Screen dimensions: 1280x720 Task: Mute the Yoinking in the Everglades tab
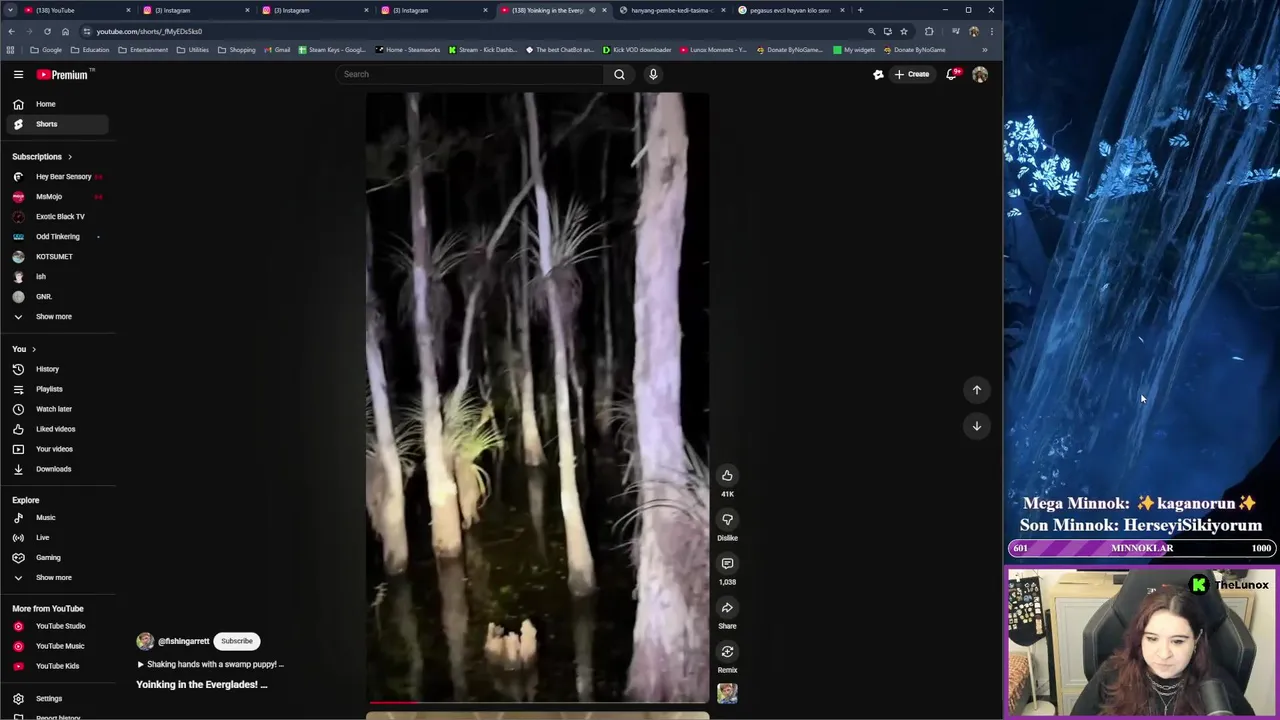tap(592, 10)
